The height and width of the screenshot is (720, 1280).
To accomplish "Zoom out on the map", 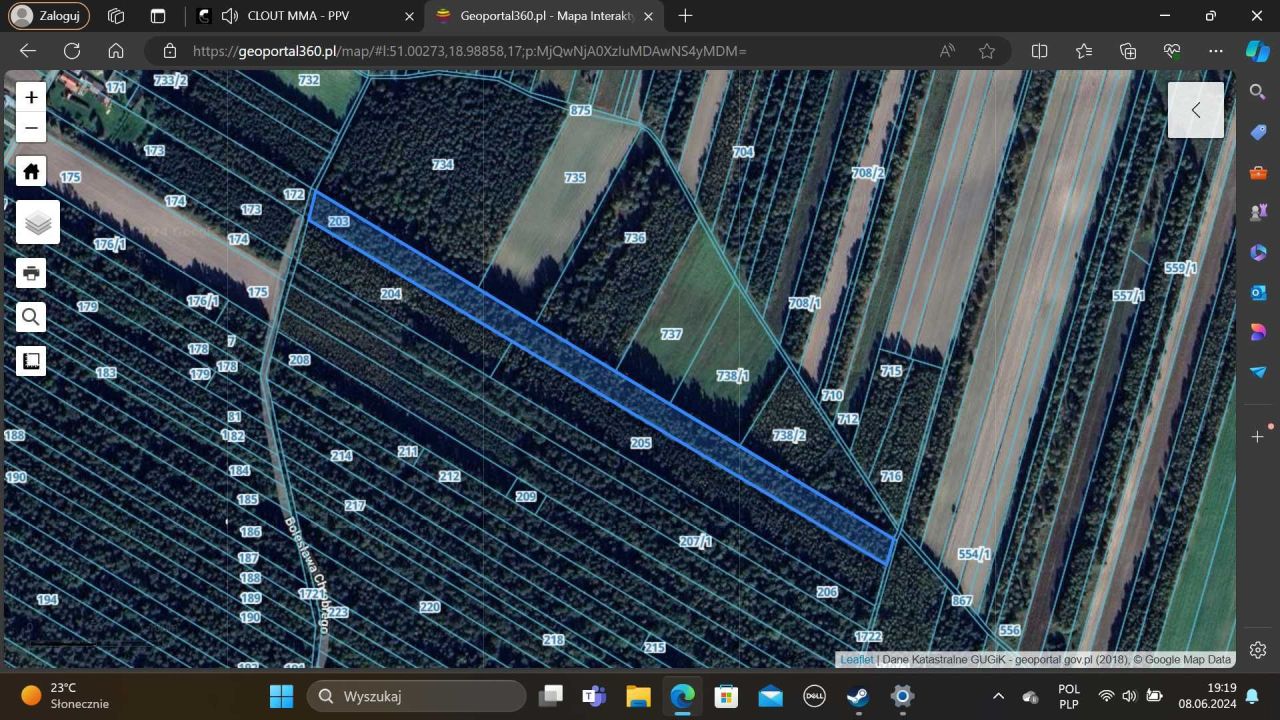I will 31,128.
